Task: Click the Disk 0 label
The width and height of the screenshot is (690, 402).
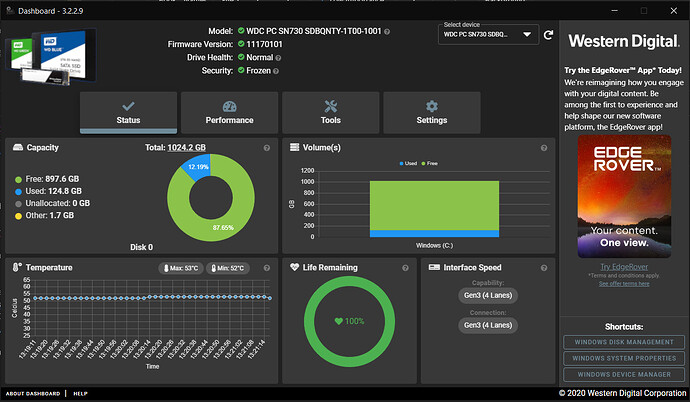Action: point(141,247)
